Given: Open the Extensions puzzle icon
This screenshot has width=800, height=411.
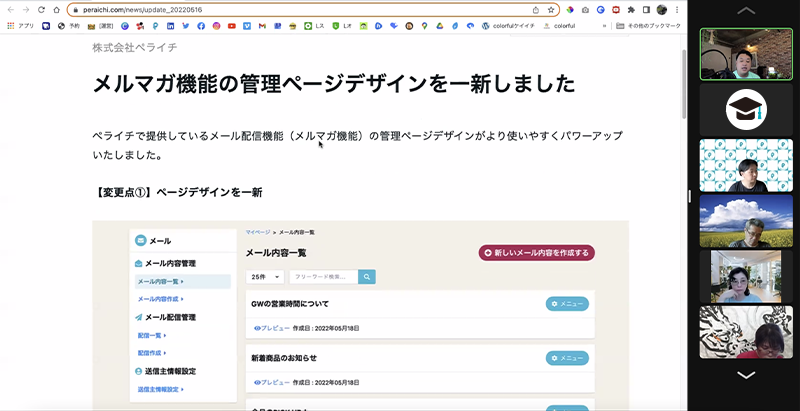Looking at the screenshot, I should (x=631, y=9).
